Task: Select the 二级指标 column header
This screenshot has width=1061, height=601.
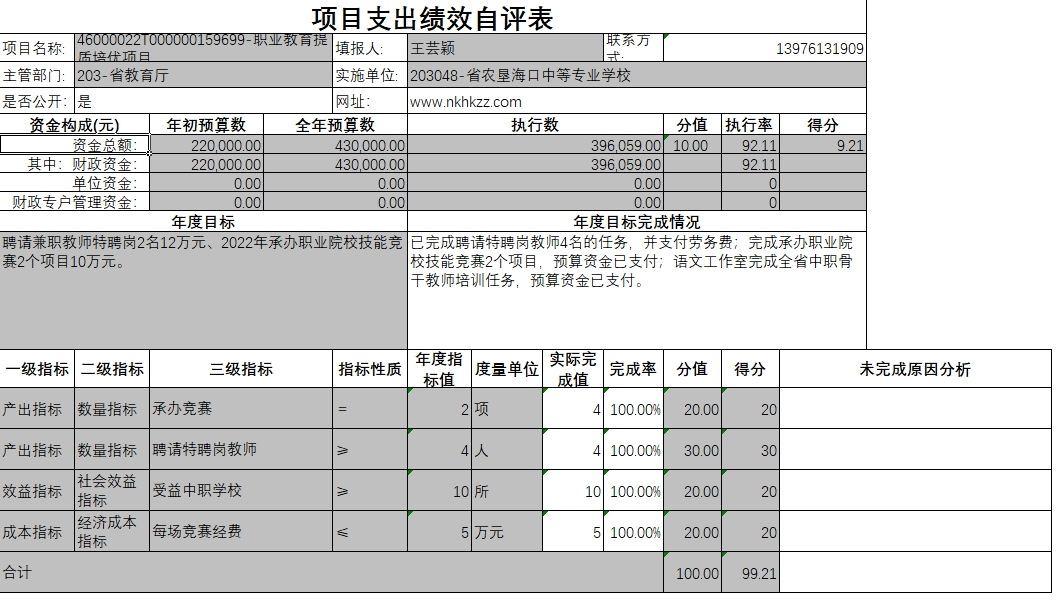Action: click(112, 369)
